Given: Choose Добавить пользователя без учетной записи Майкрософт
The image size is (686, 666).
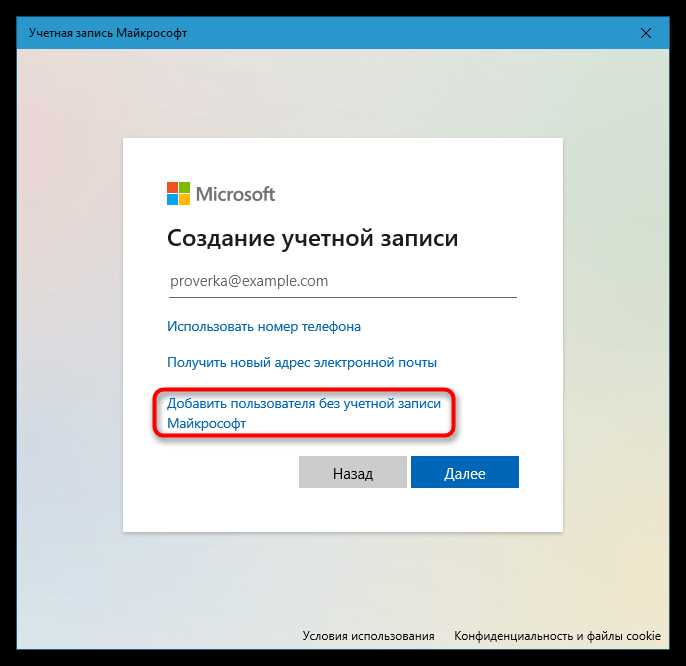Looking at the screenshot, I should point(304,413).
